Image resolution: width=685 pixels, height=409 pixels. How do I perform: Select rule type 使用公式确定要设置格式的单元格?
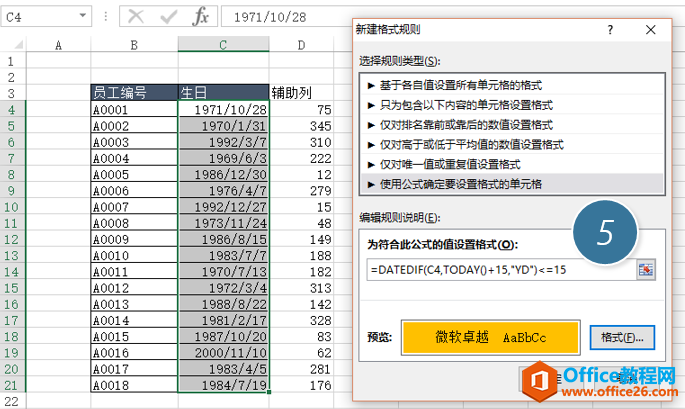point(512,184)
